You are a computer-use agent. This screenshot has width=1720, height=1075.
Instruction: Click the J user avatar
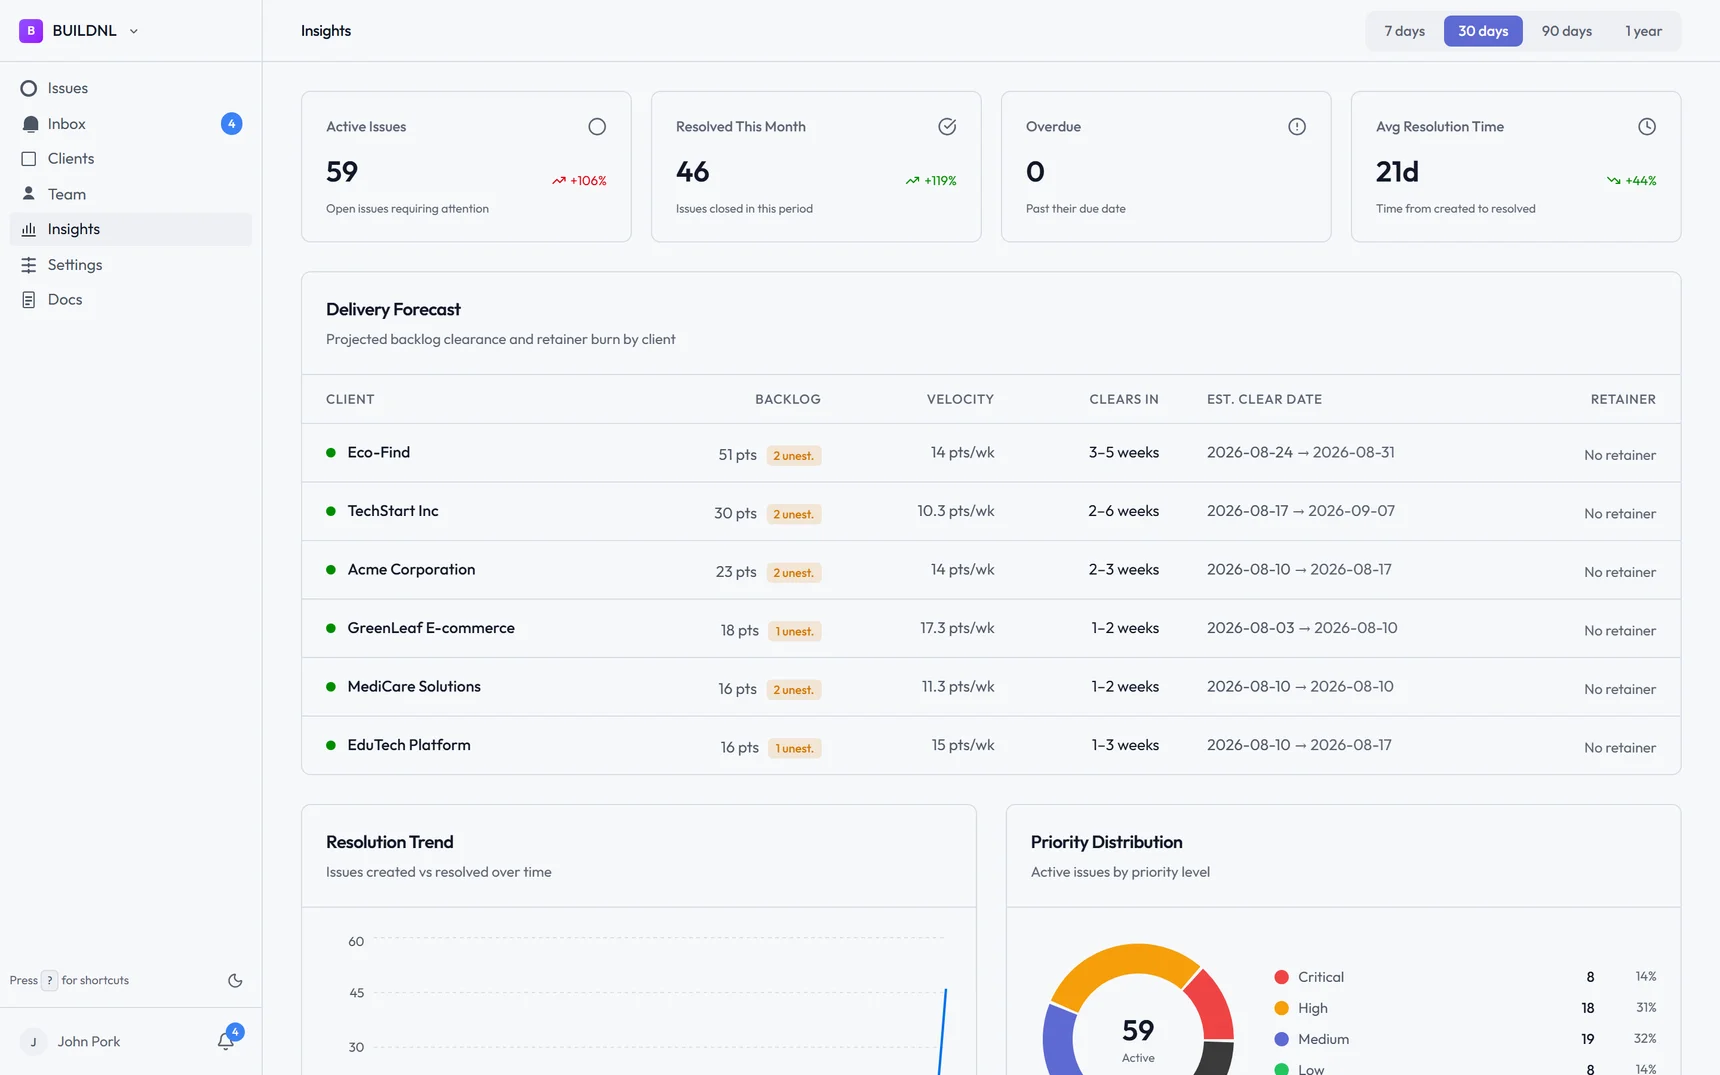33,1042
